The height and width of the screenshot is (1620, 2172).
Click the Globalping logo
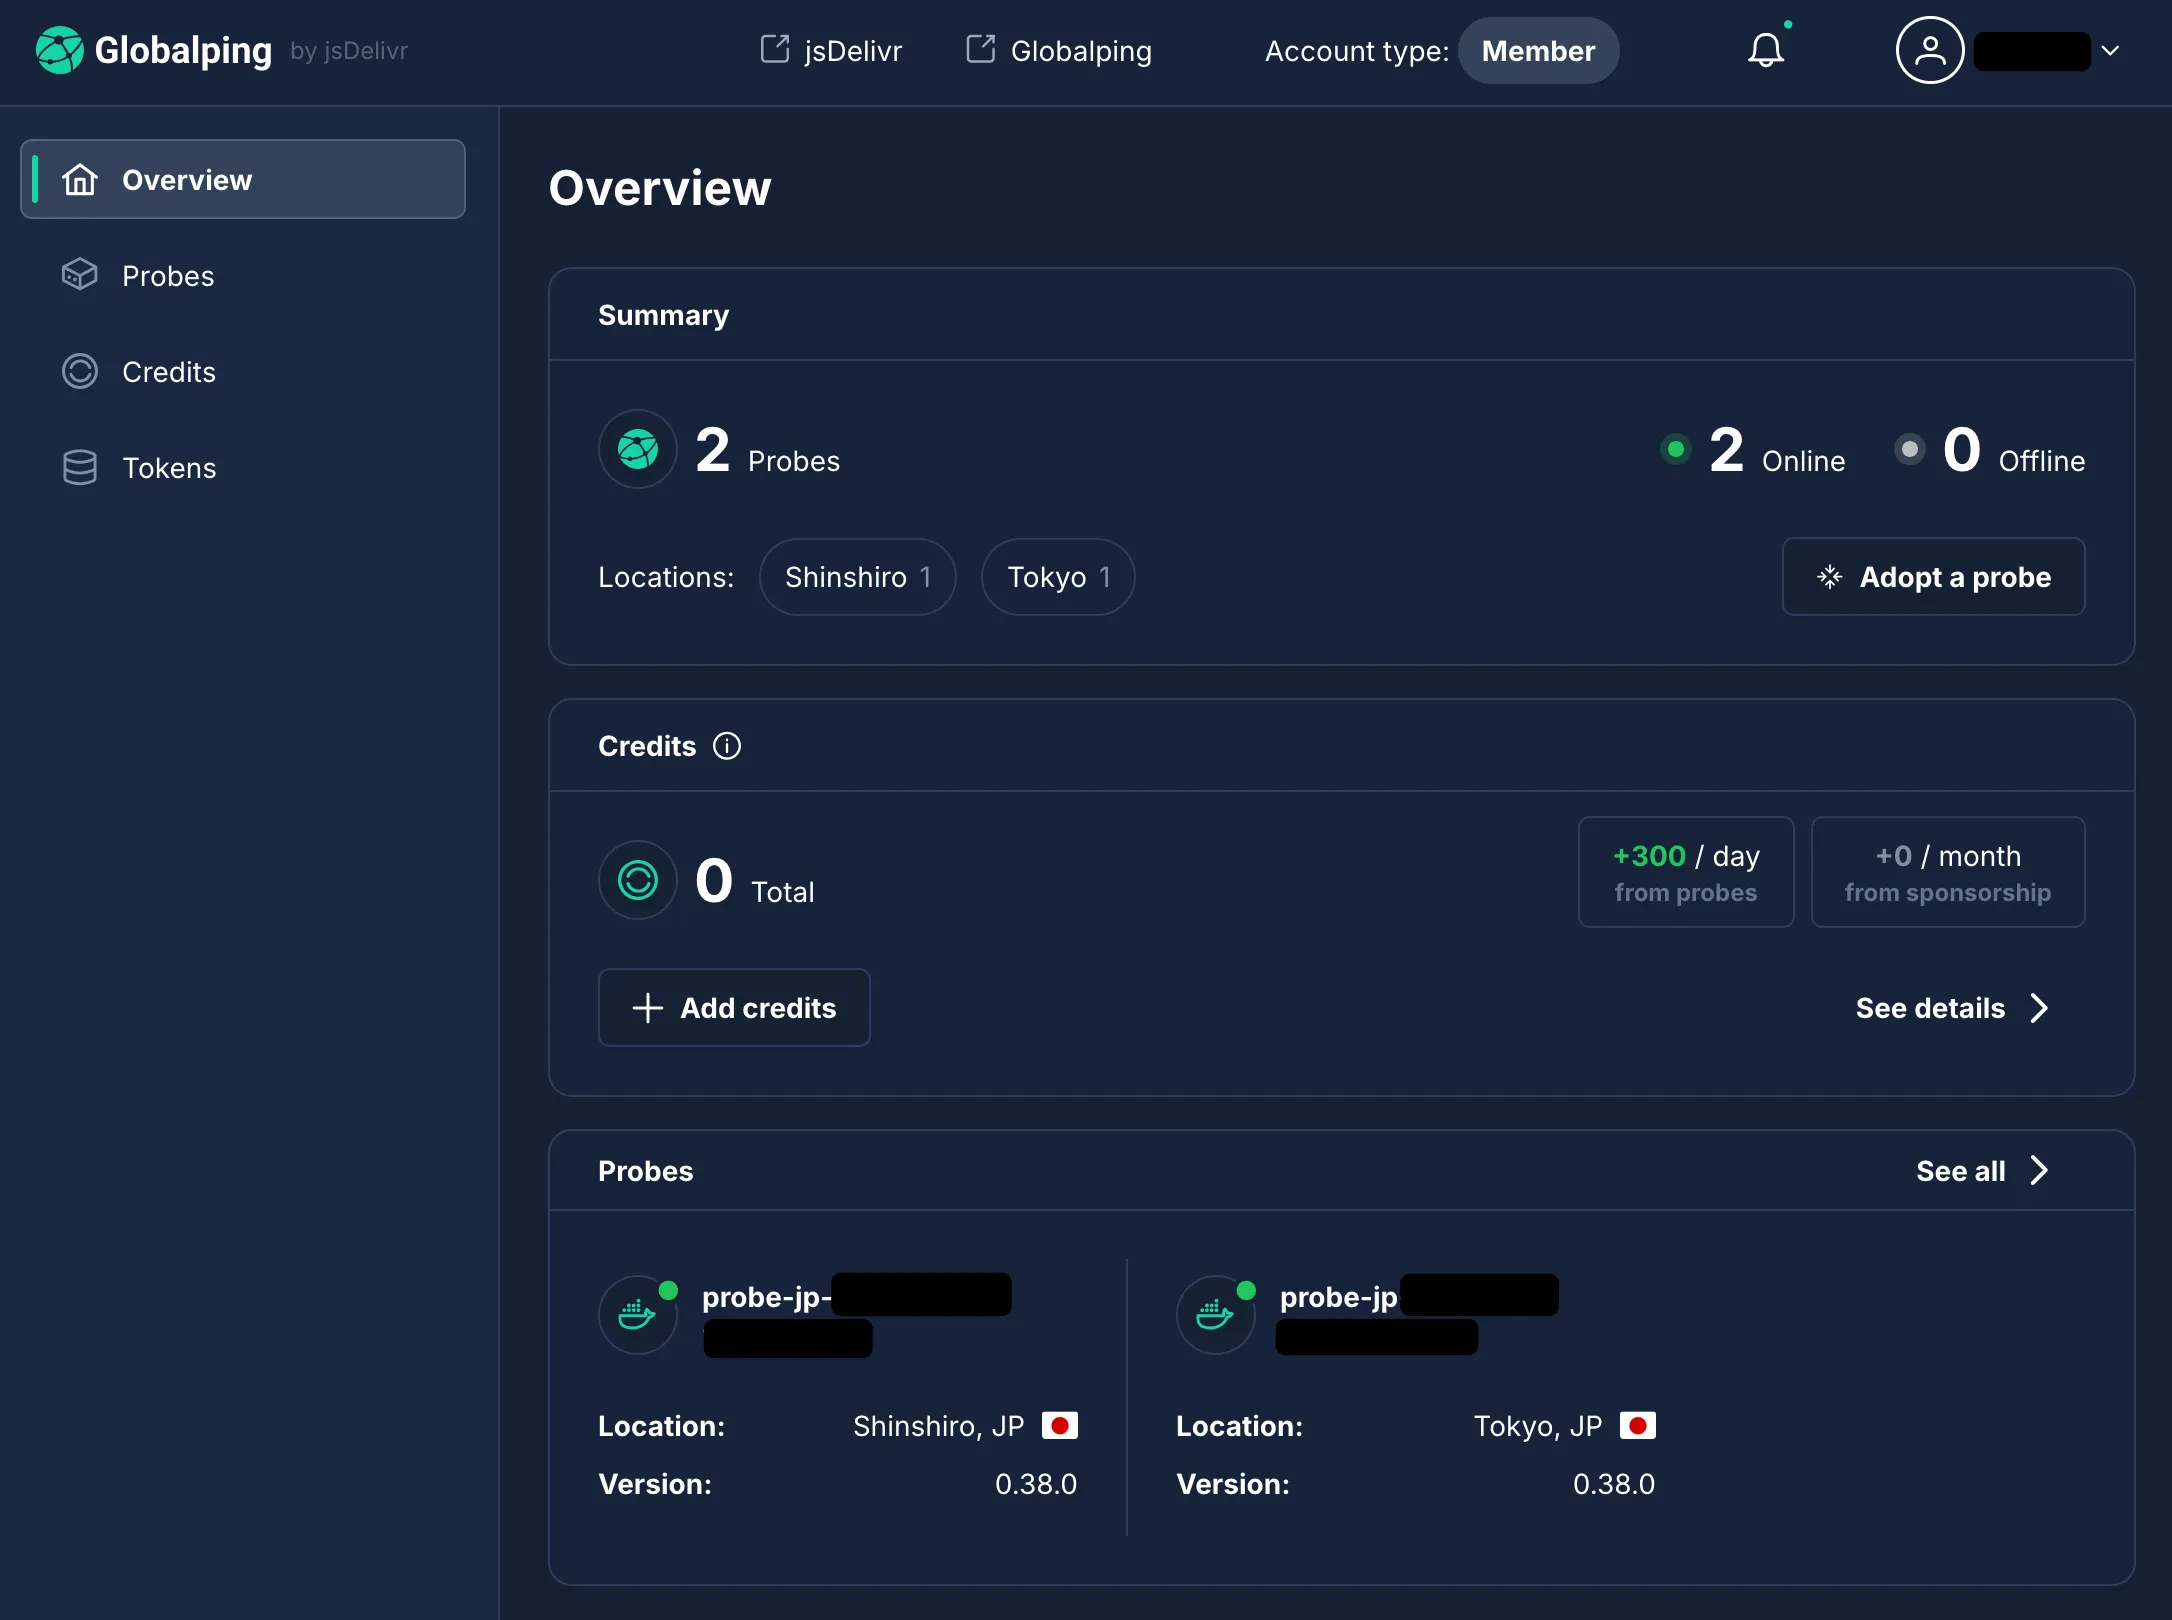click(59, 50)
